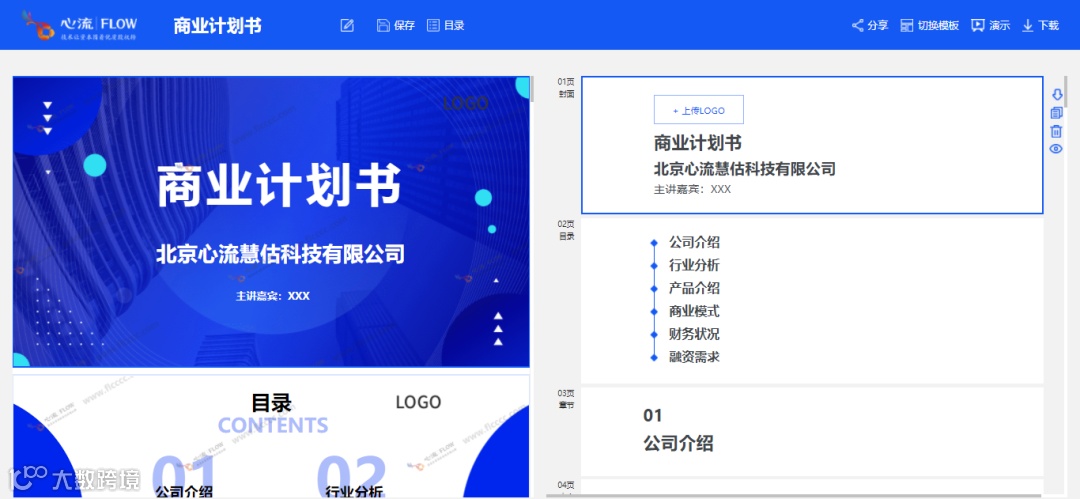The height and width of the screenshot is (499, 1080).
Task: Edit the 主讲嘉宾：XXX speaker line
Action: [692, 189]
